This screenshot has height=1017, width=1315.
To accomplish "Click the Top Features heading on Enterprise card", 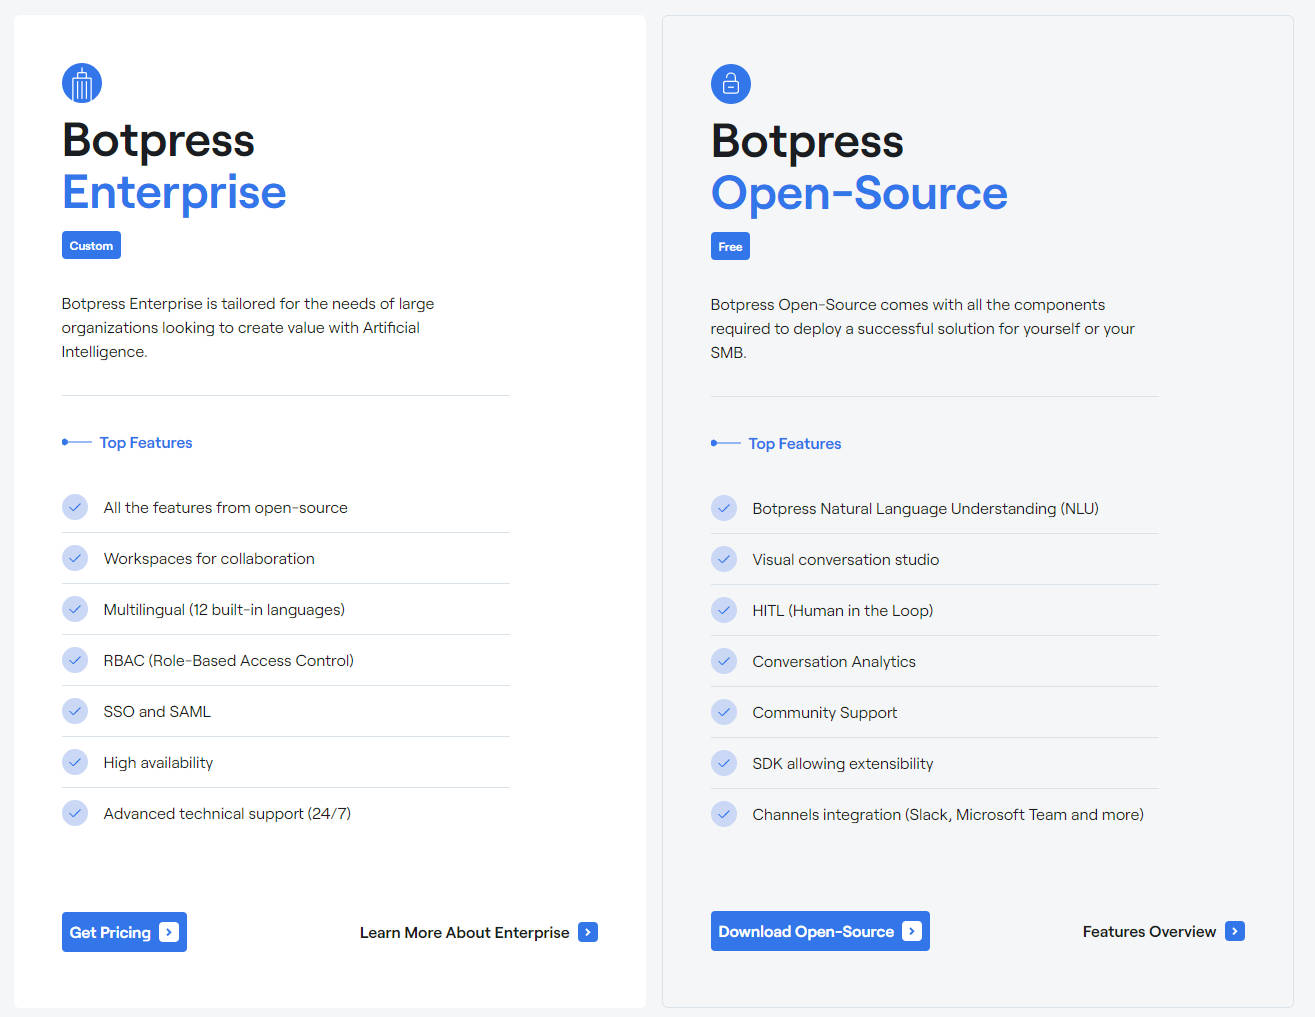I will point(145,442).
